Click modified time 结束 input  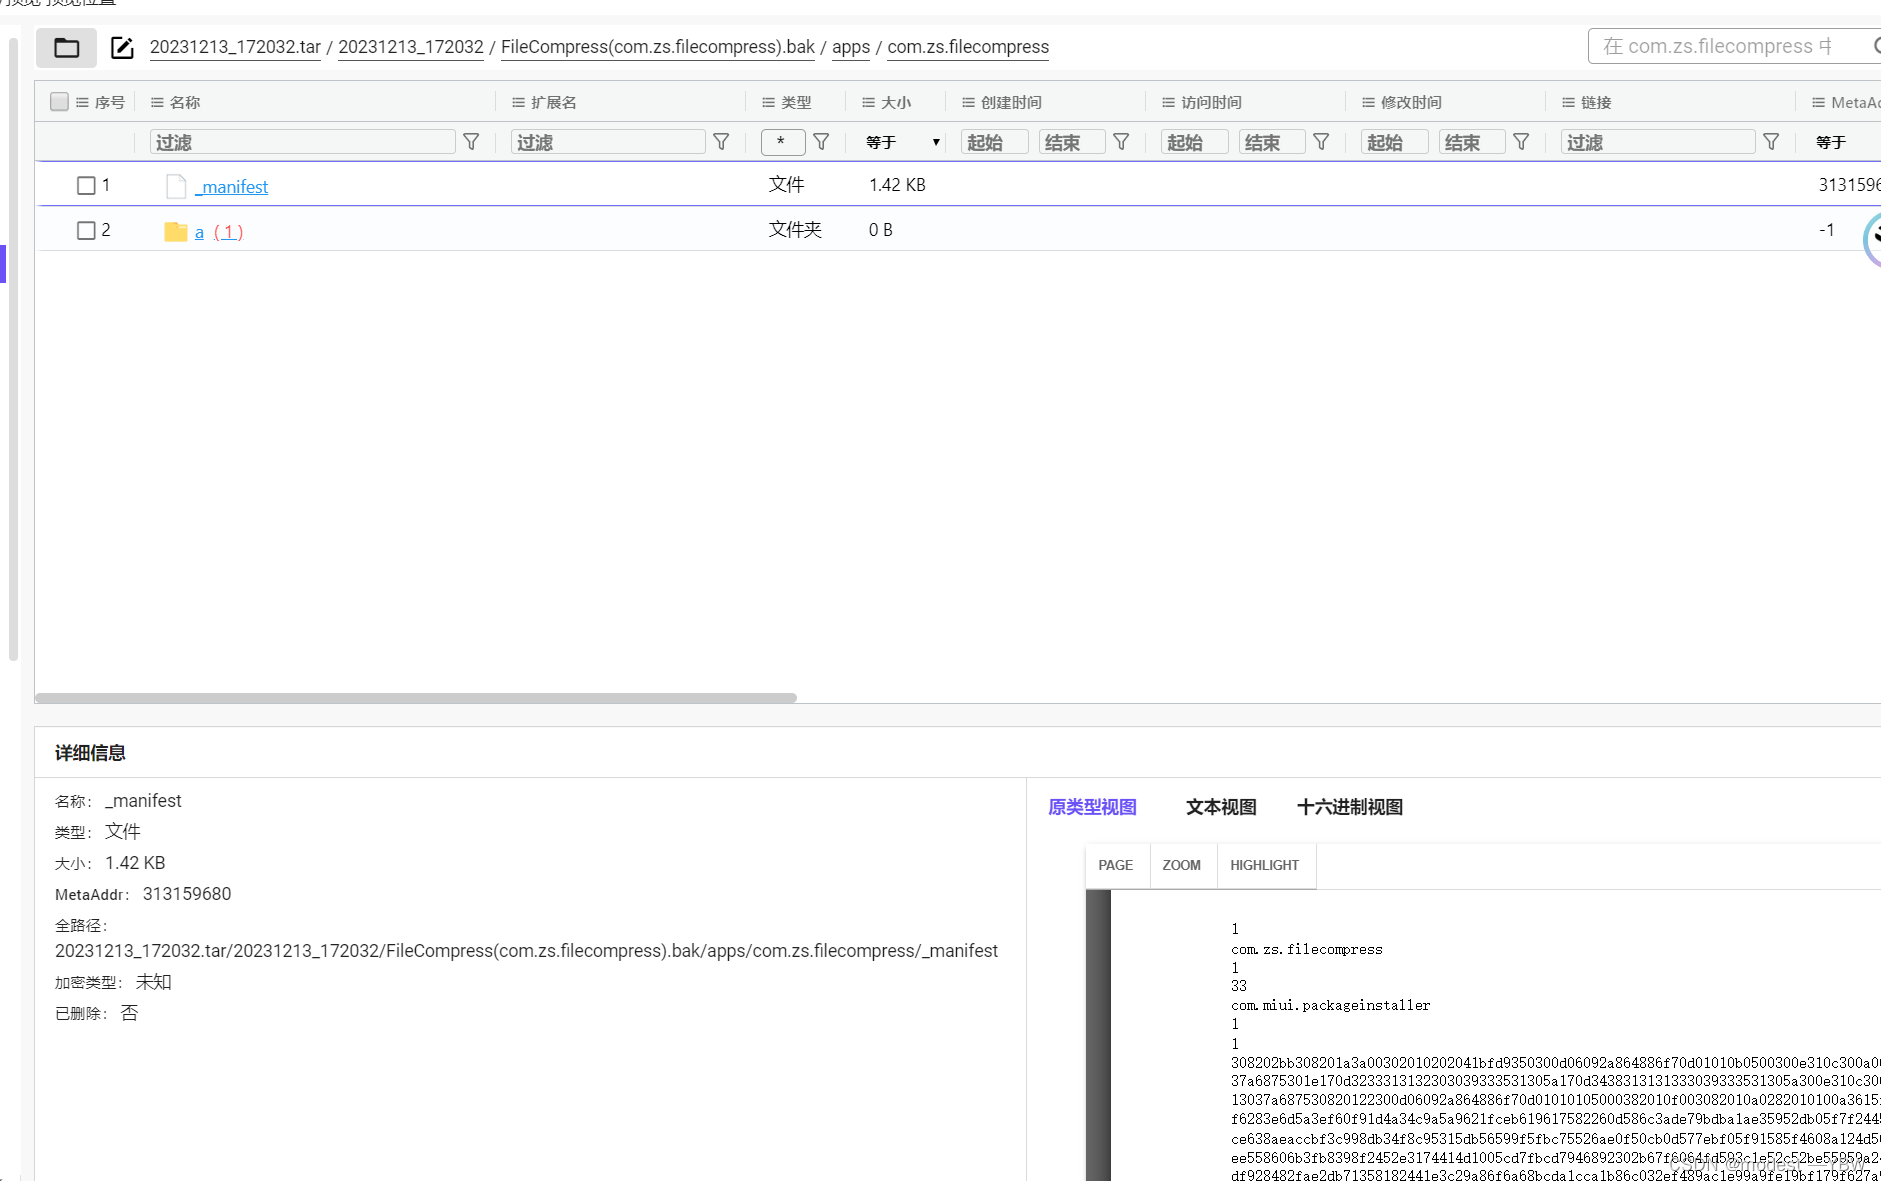click(x=1472, y=142)
